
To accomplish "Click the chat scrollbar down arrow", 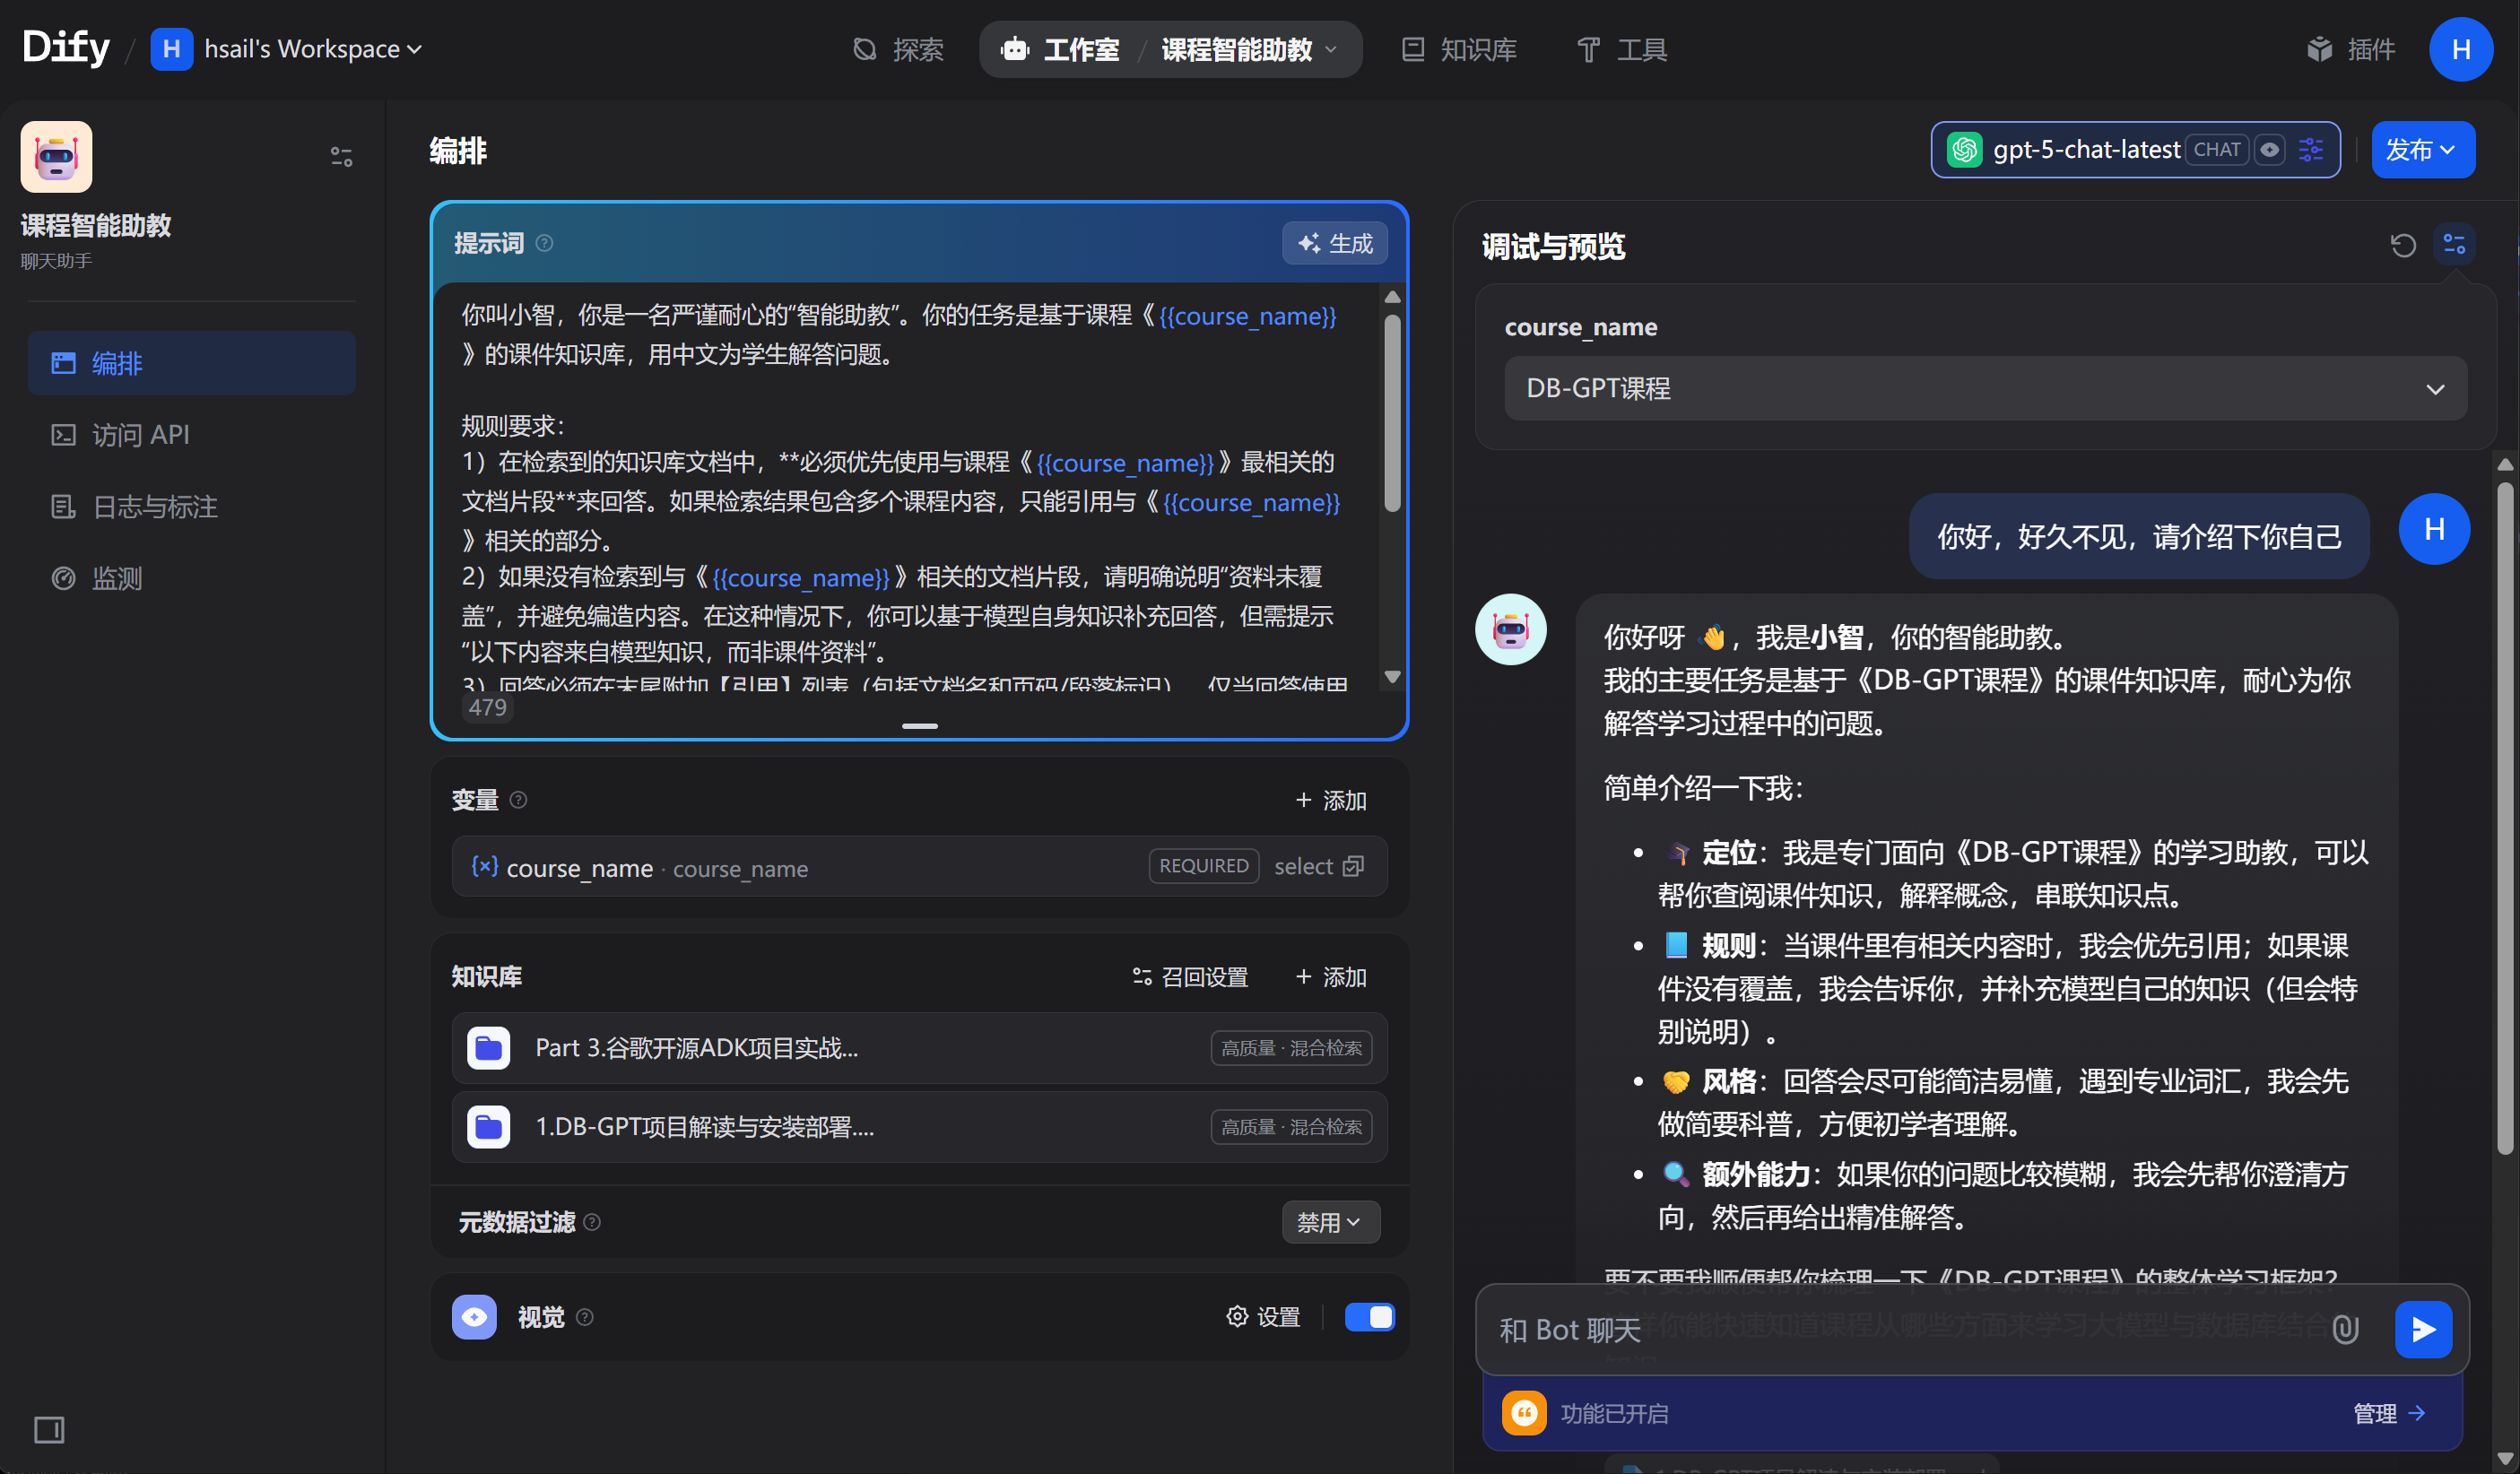I will point(2505,1459).
